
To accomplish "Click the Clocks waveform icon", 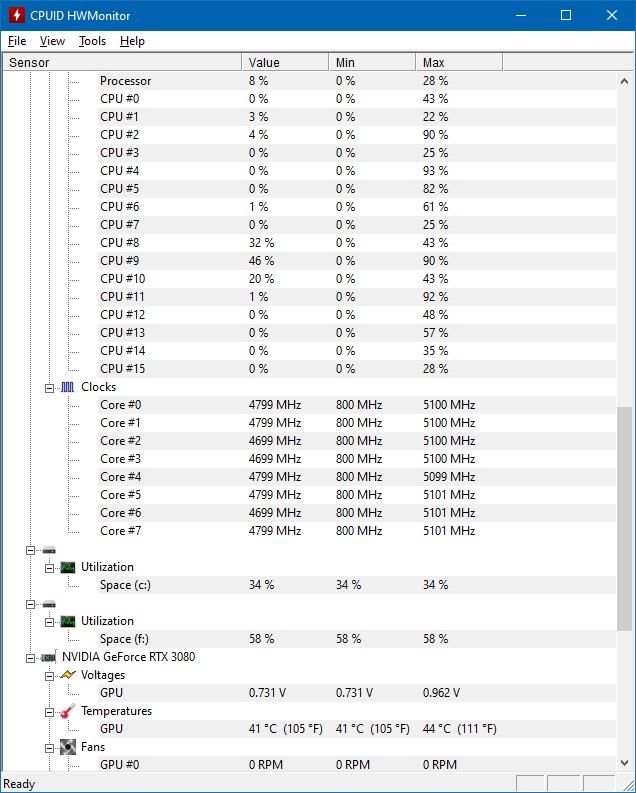I will [x=68, y=387].
